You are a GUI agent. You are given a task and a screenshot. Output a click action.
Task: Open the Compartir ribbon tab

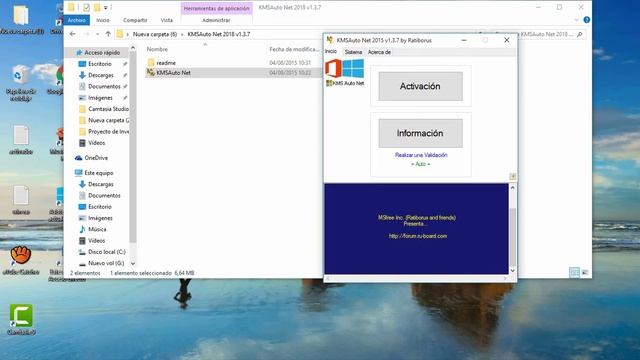[x=135, y=20]
